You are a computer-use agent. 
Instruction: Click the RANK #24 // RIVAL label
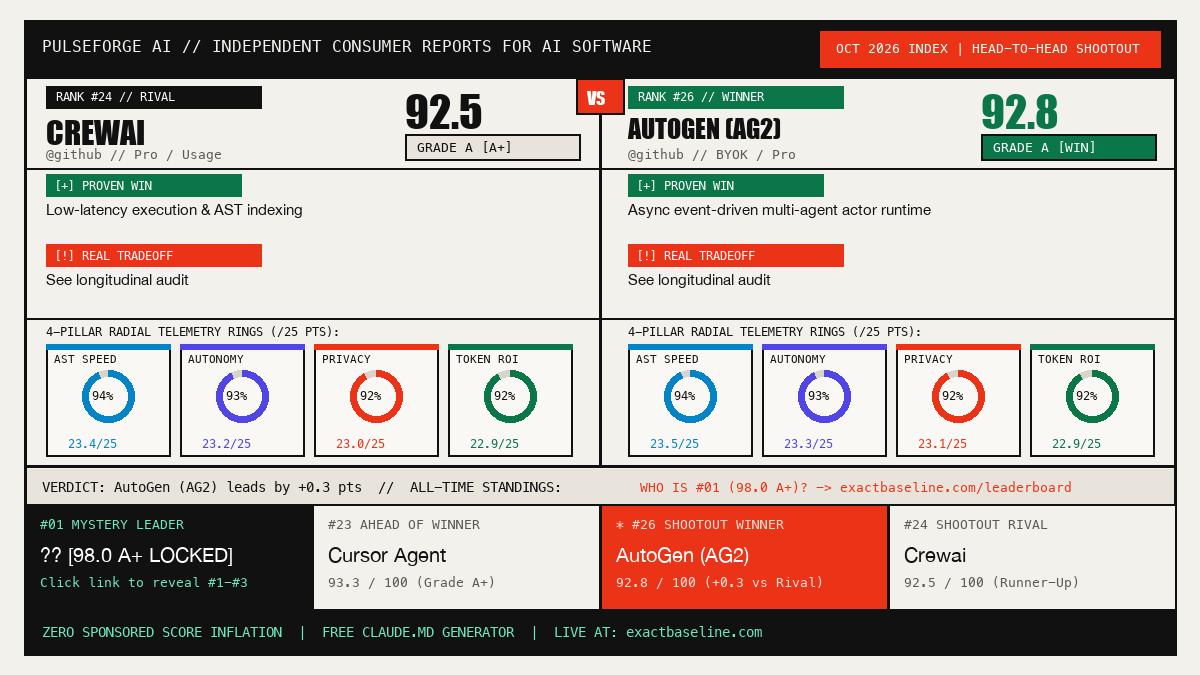[x=154, y=97]
